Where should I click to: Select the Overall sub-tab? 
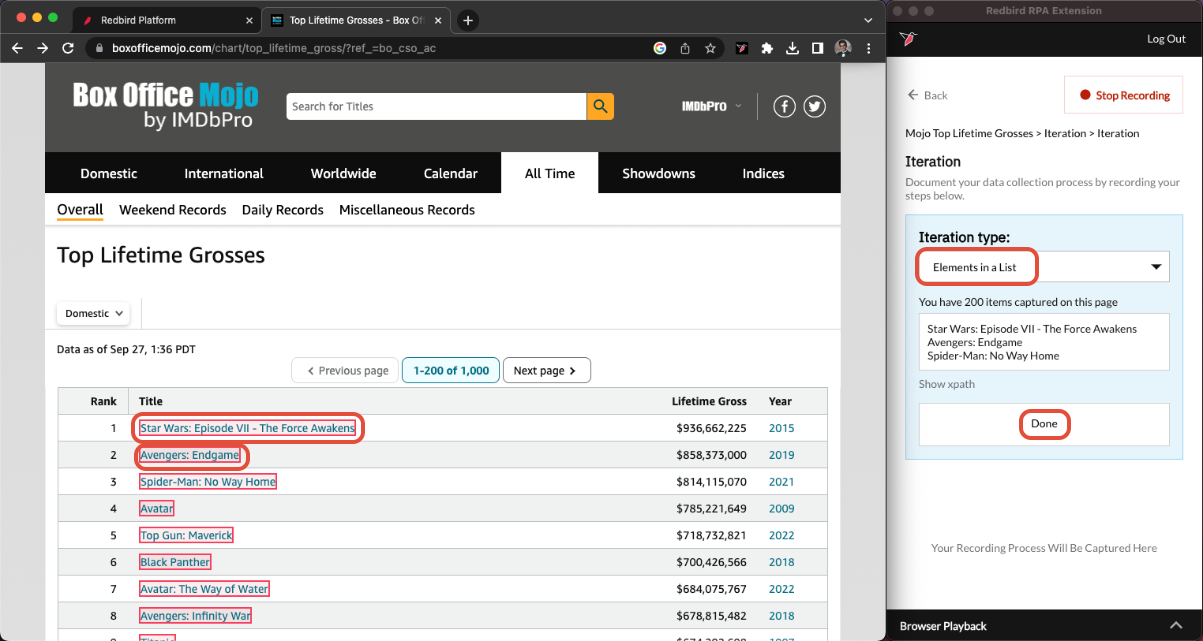[x=80, y=210]
